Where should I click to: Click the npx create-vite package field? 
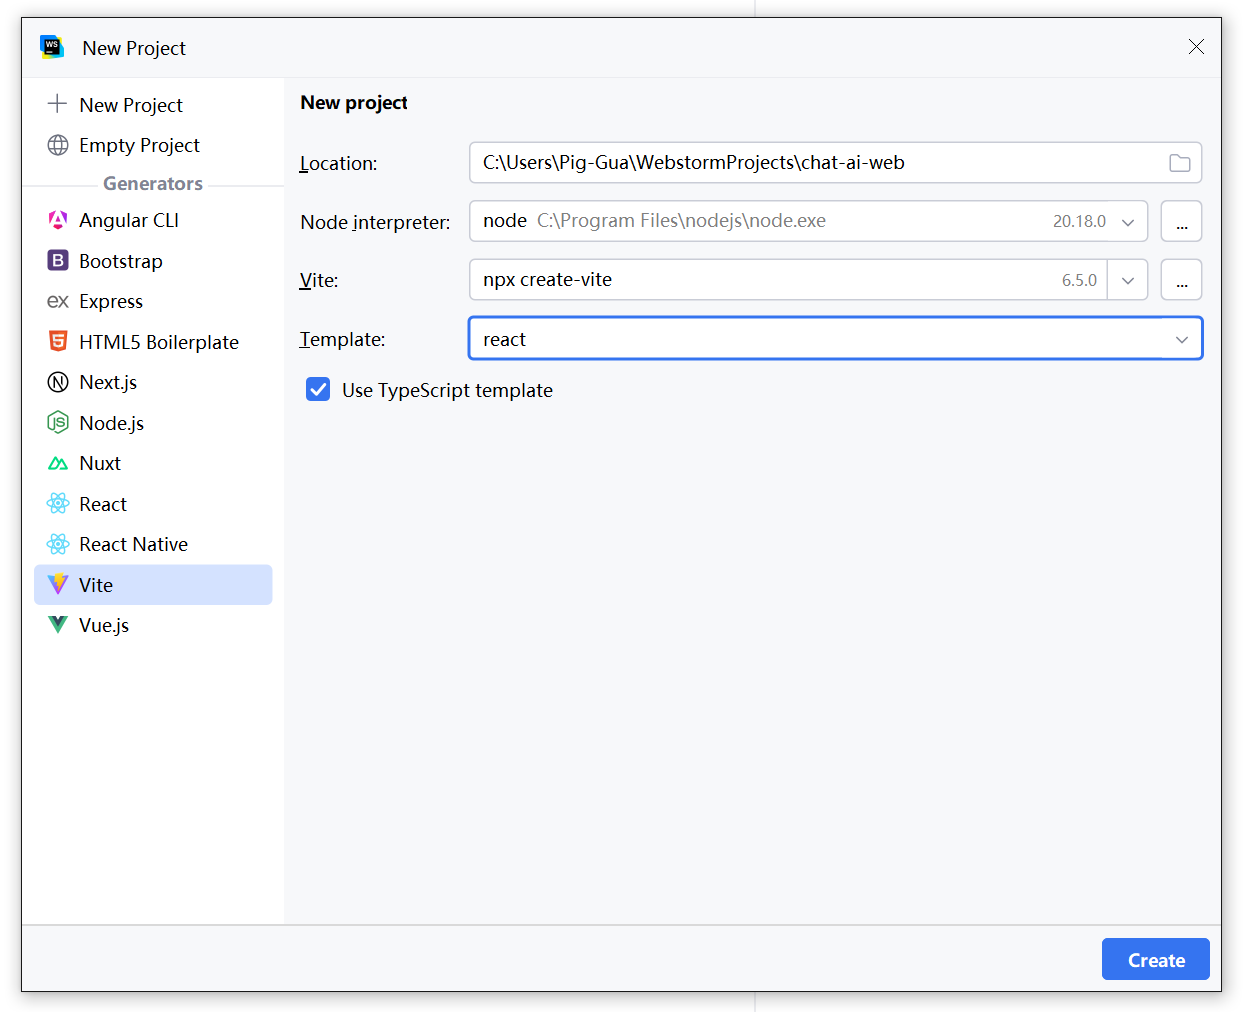point(788,280)
